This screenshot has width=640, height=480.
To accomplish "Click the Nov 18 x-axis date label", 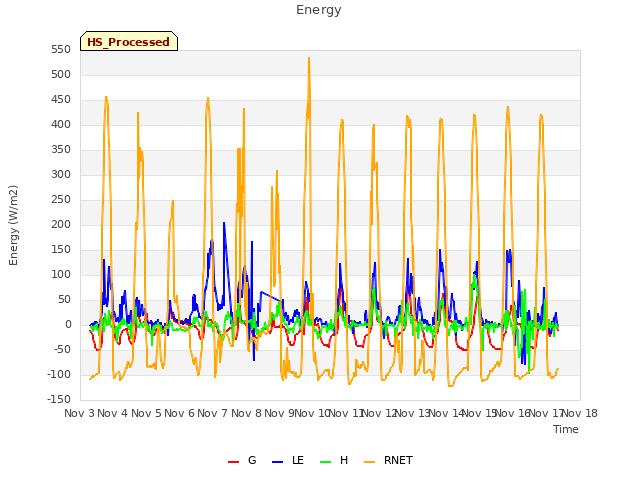I will coord(580,413).
